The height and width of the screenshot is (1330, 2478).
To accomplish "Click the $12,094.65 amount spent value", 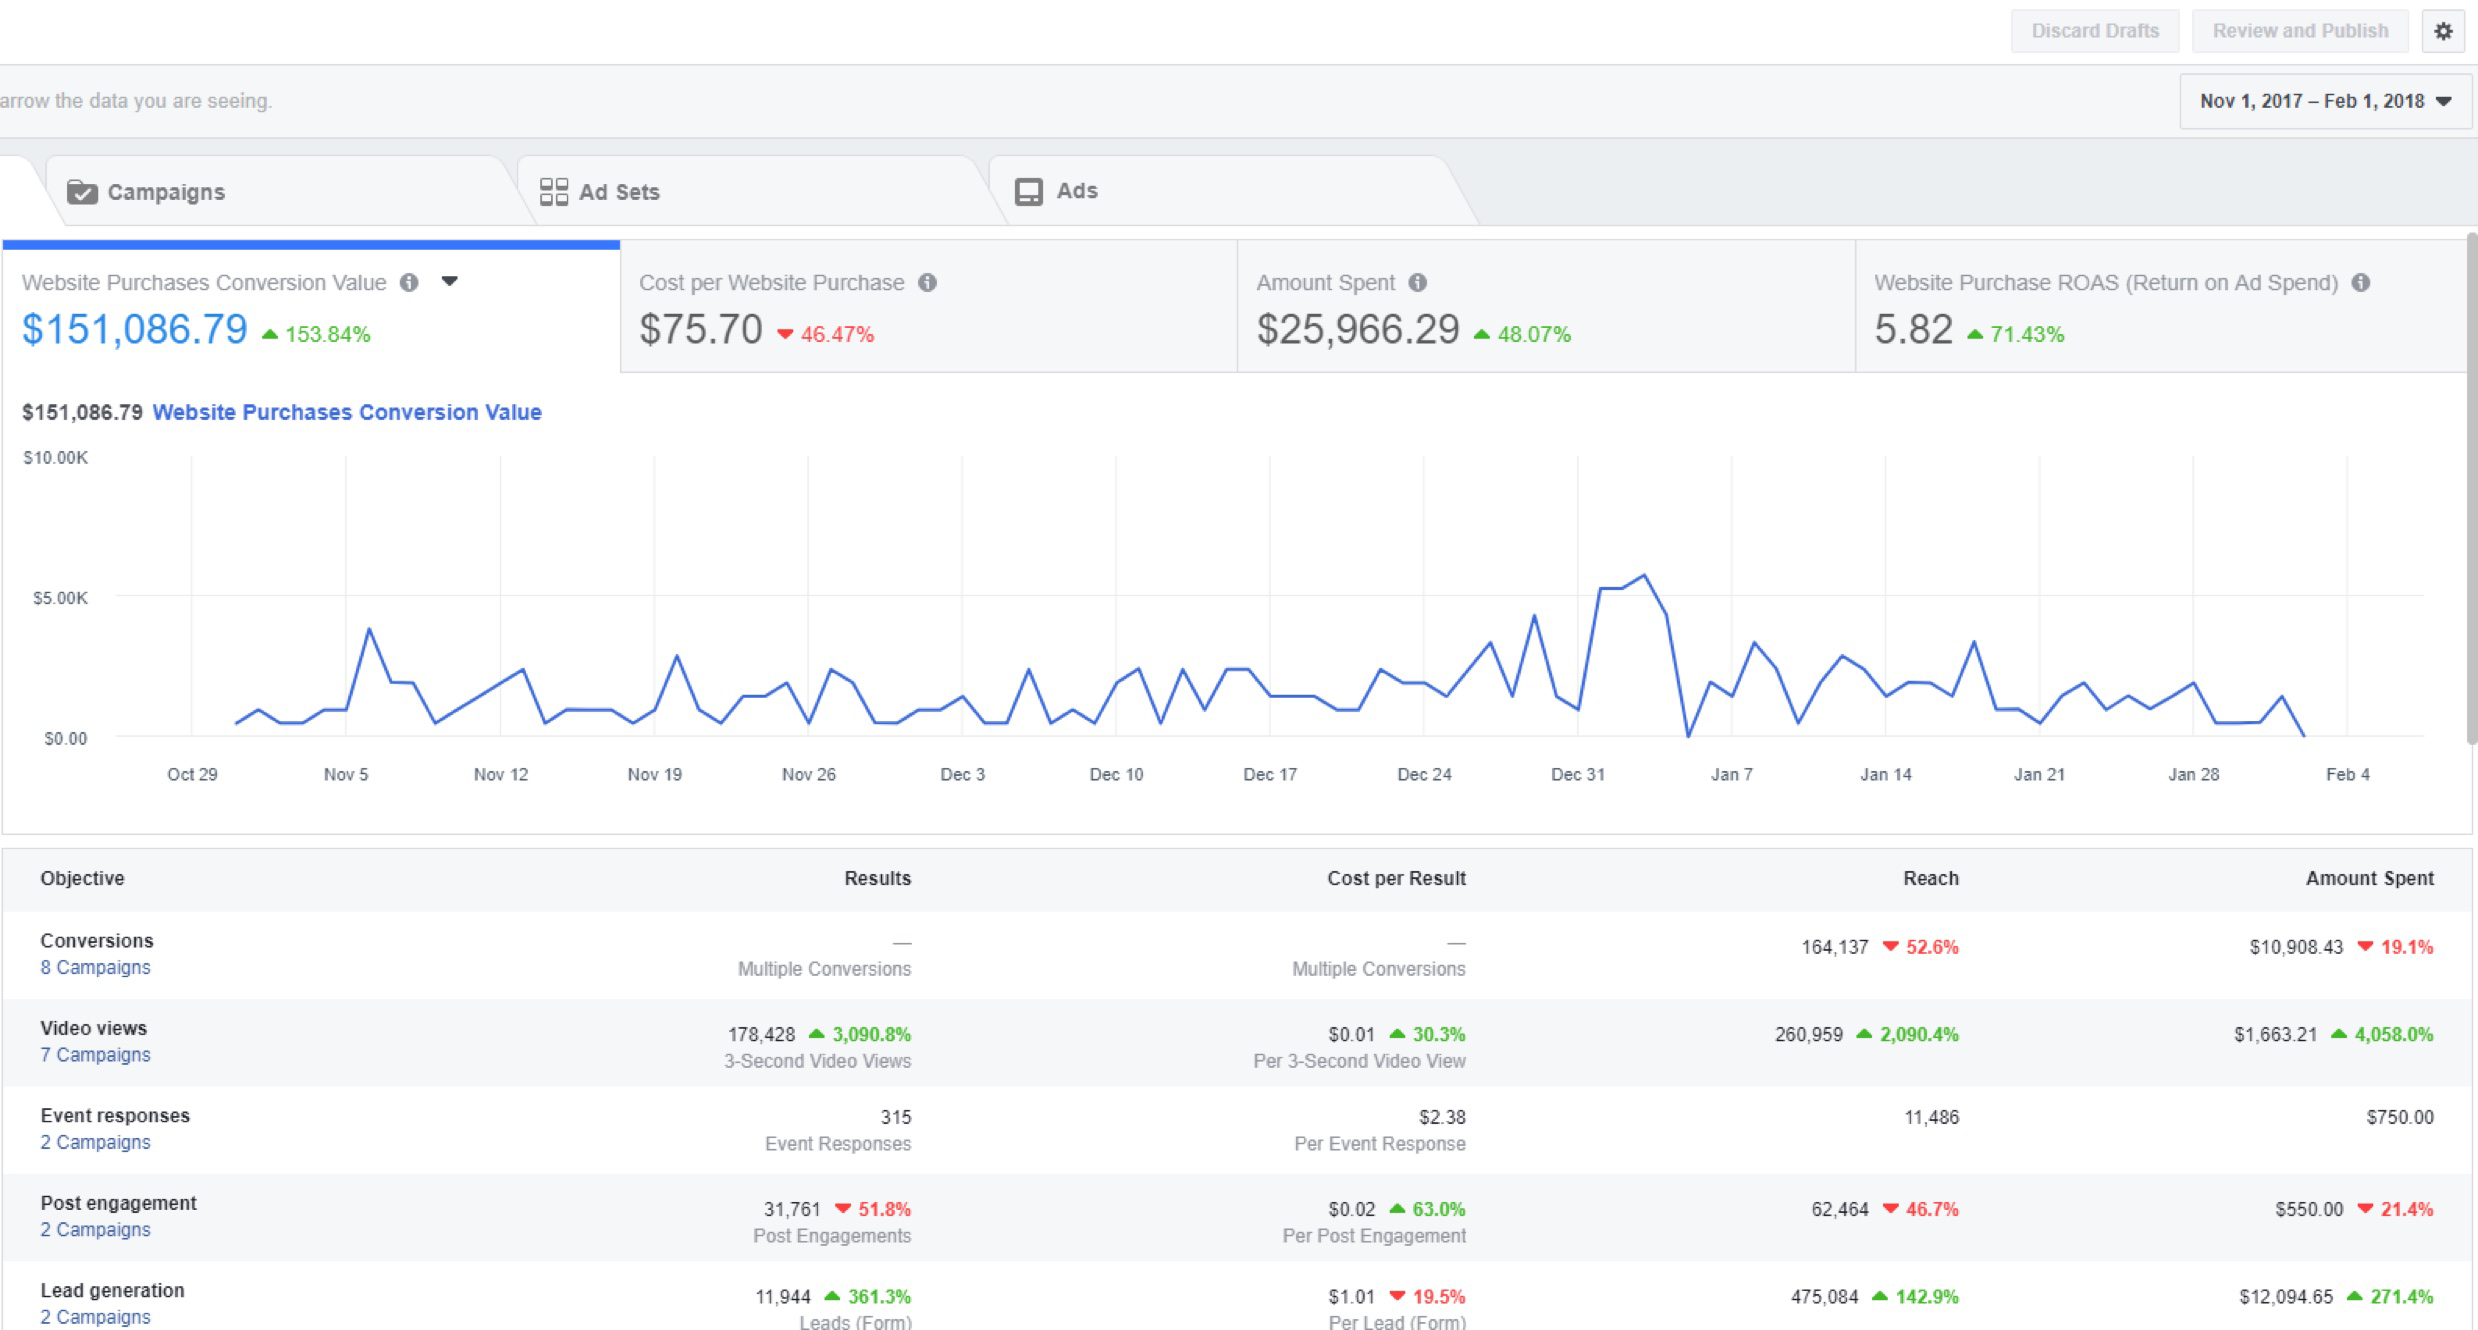I will pyautogui.click(x=2285, y=1296).
